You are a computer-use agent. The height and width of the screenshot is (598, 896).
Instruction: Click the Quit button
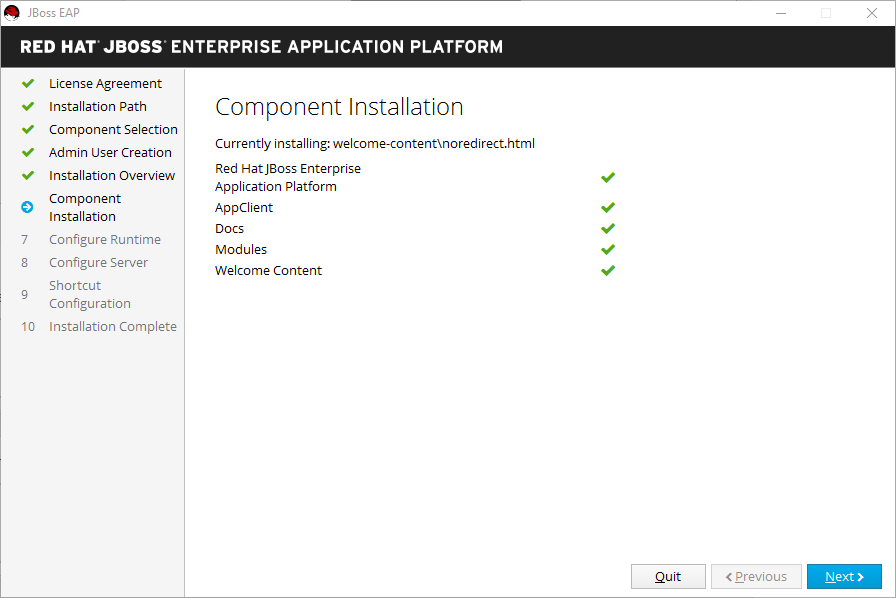pos(668,576)
